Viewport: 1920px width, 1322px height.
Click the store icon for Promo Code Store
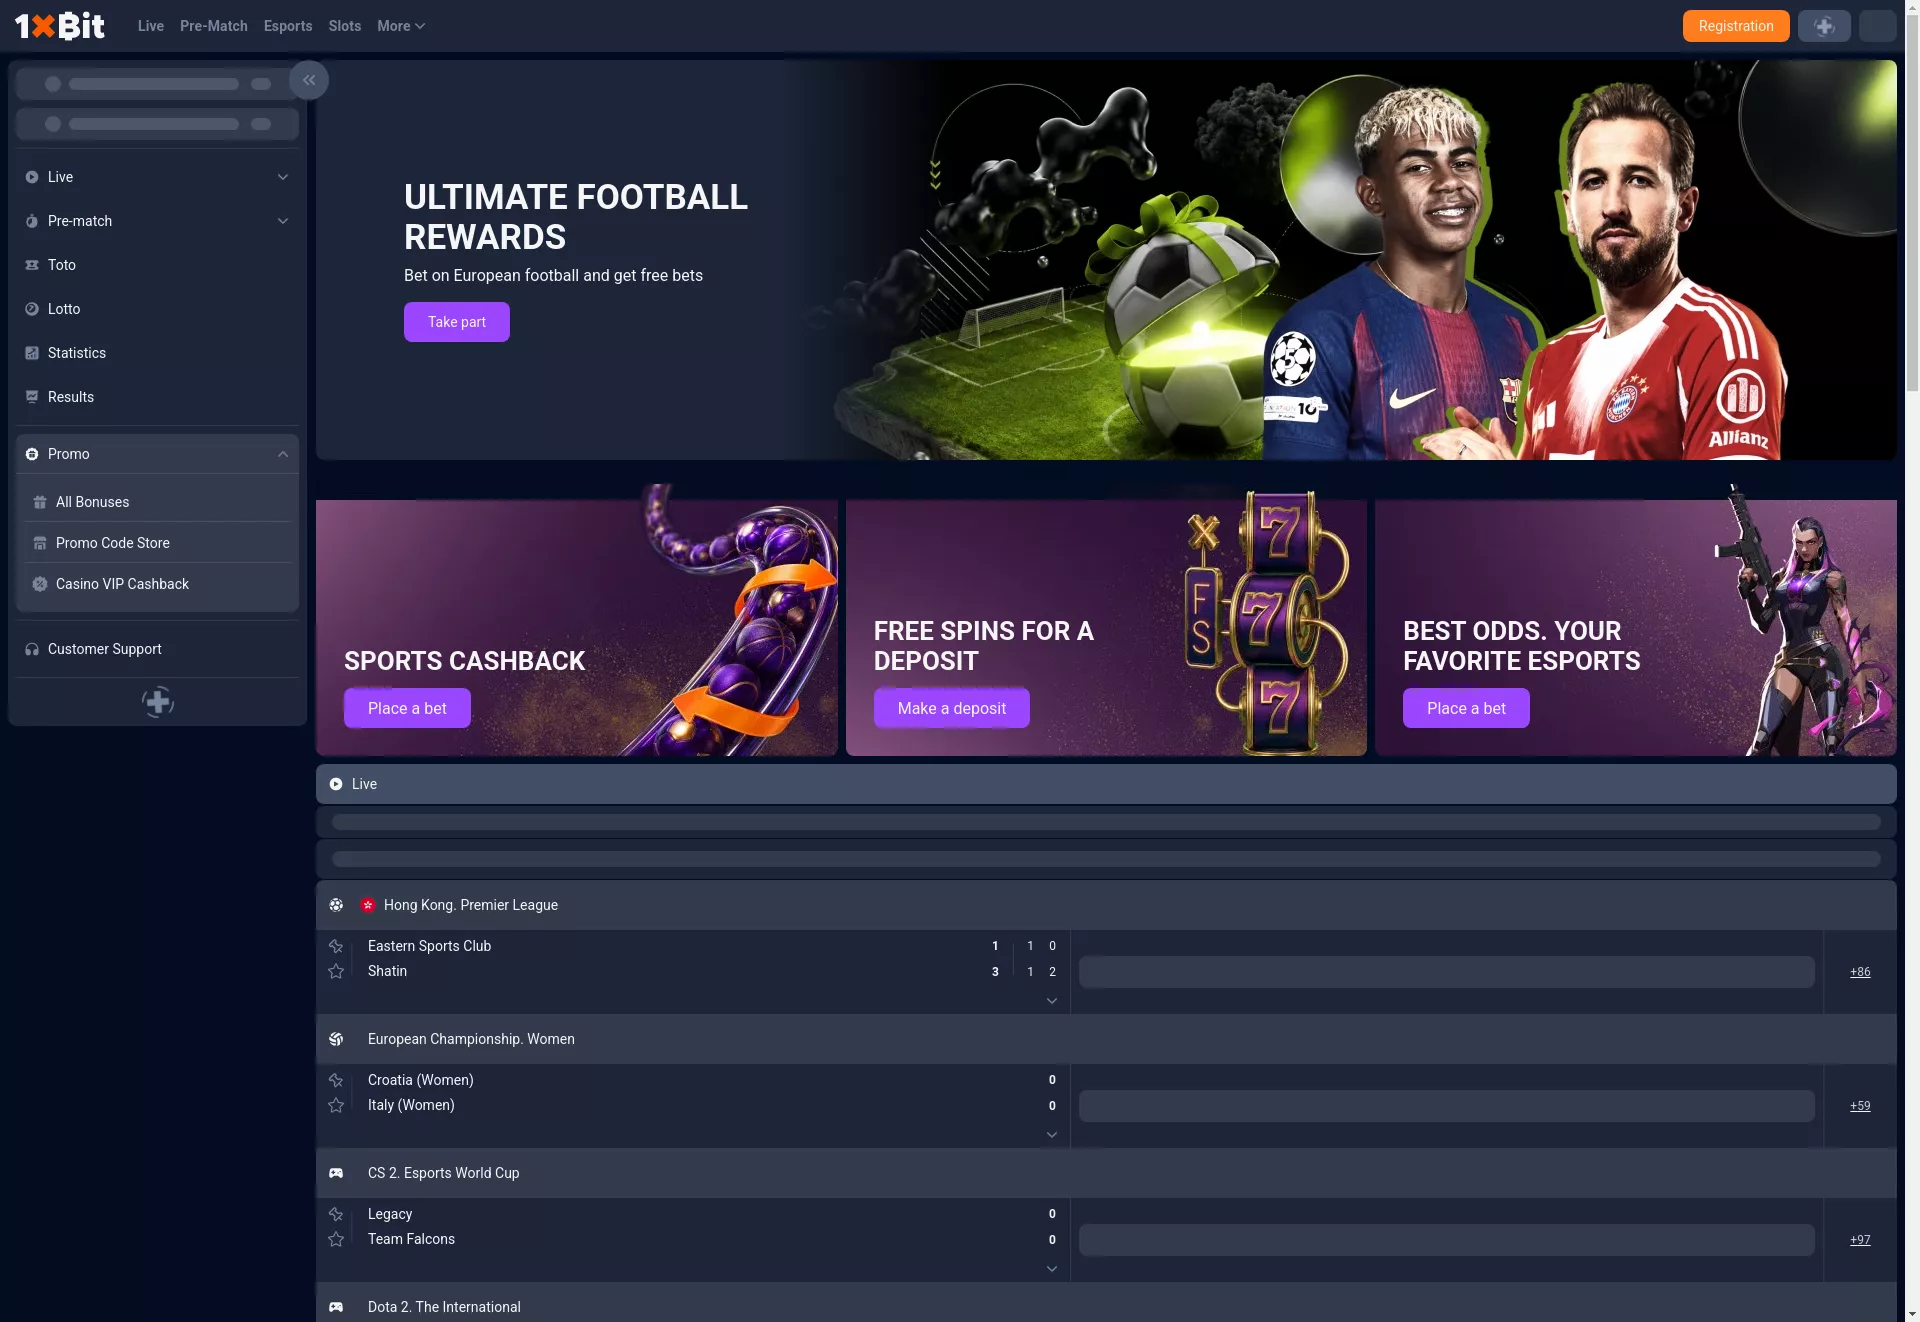pyautogui.click(x=40, y=543)
